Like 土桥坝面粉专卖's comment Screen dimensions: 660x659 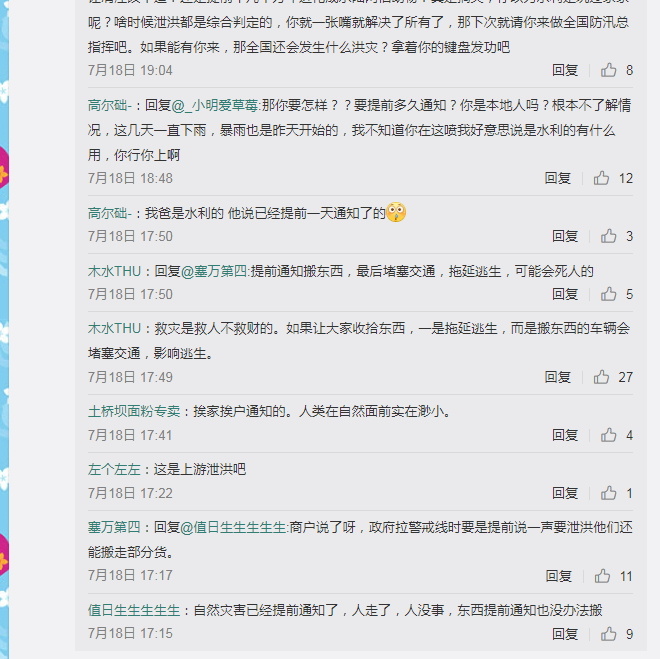pos(609,435)
